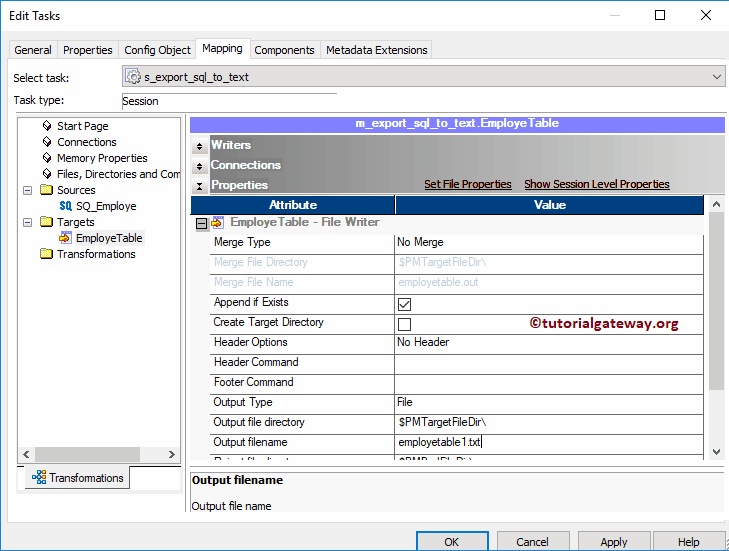Switch to the Properties tab
The image size is (729, 551).
[x=87, y=50]
